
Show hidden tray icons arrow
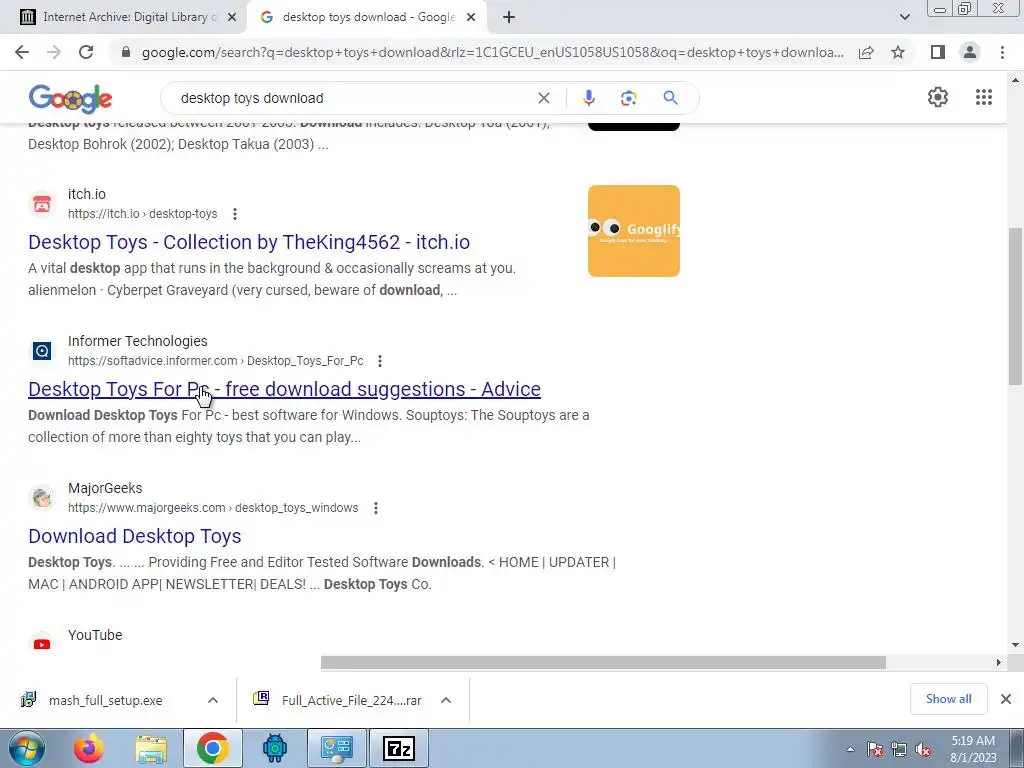coord(850,750)
